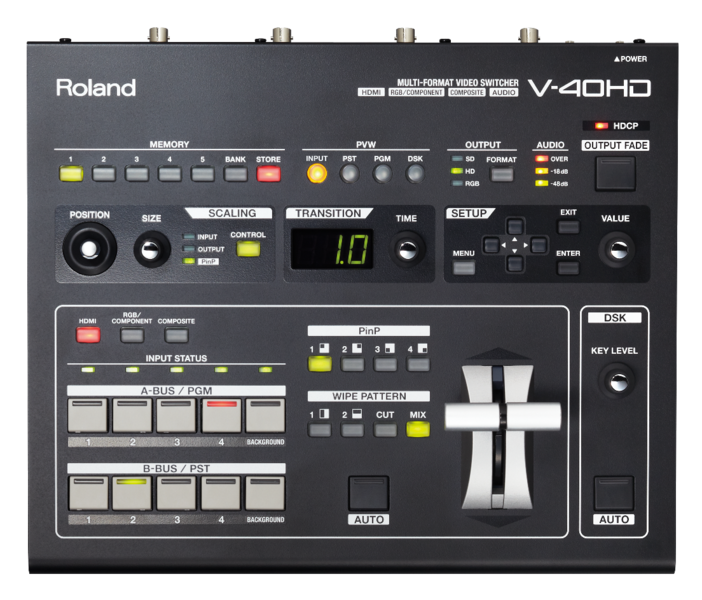Select A-BUS/PGM channel 1
The width and height of the screenshot is (702, 600).
click(x=88, y=415)
